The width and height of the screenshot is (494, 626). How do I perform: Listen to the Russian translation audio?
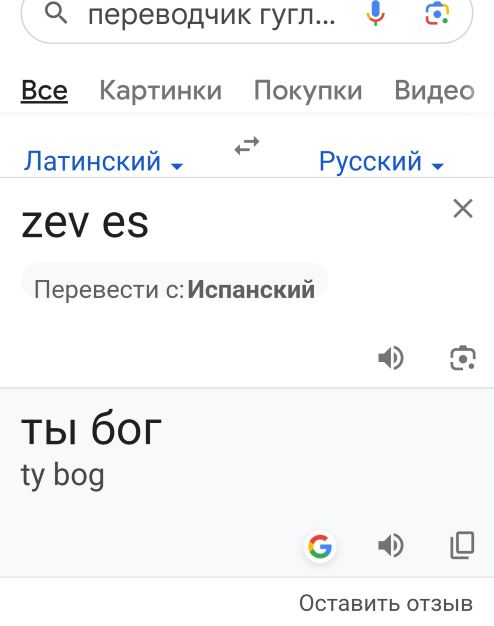coord(391,546)
